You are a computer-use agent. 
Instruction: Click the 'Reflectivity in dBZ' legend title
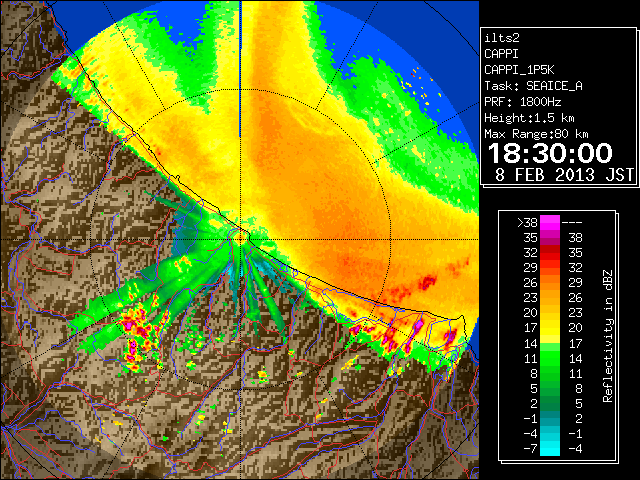(608, 336)
